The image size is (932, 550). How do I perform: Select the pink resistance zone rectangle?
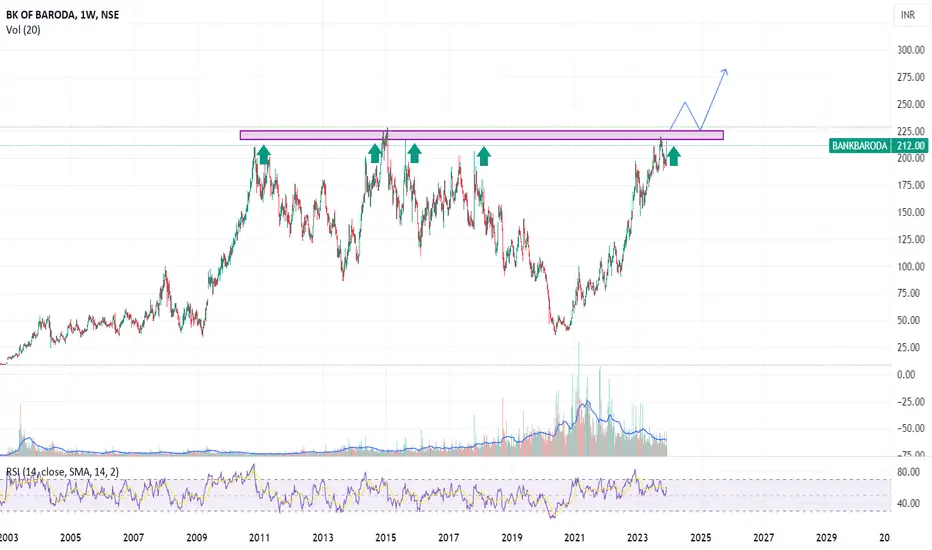pos(481,135)
